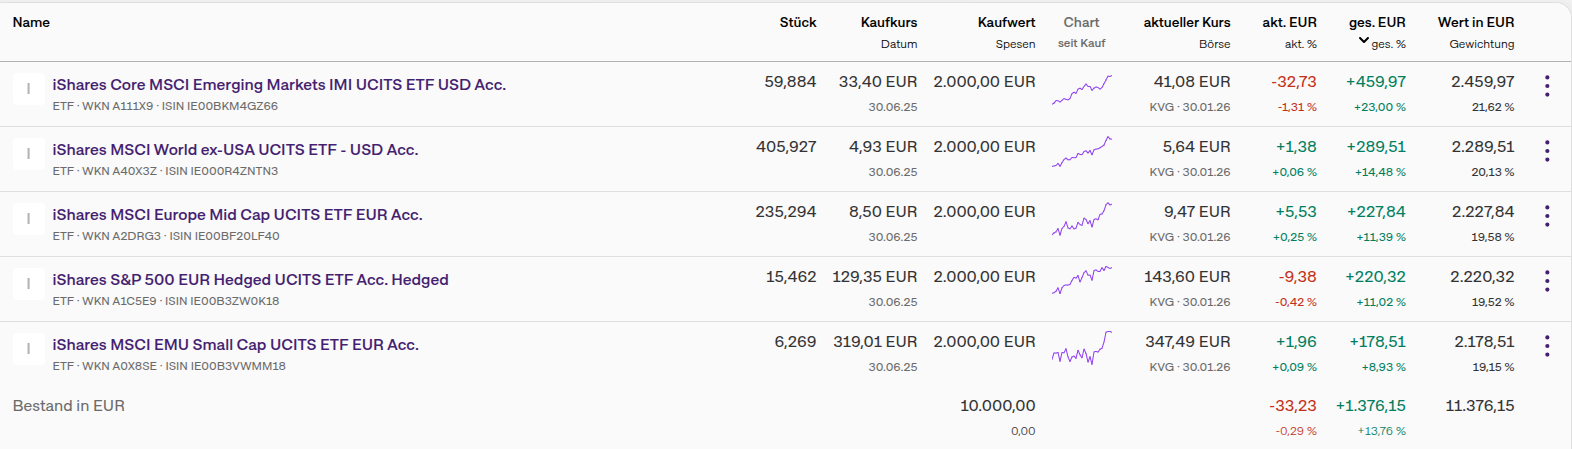Sort by the Kaufwert column header
1572x449 pixels.
1006,22
